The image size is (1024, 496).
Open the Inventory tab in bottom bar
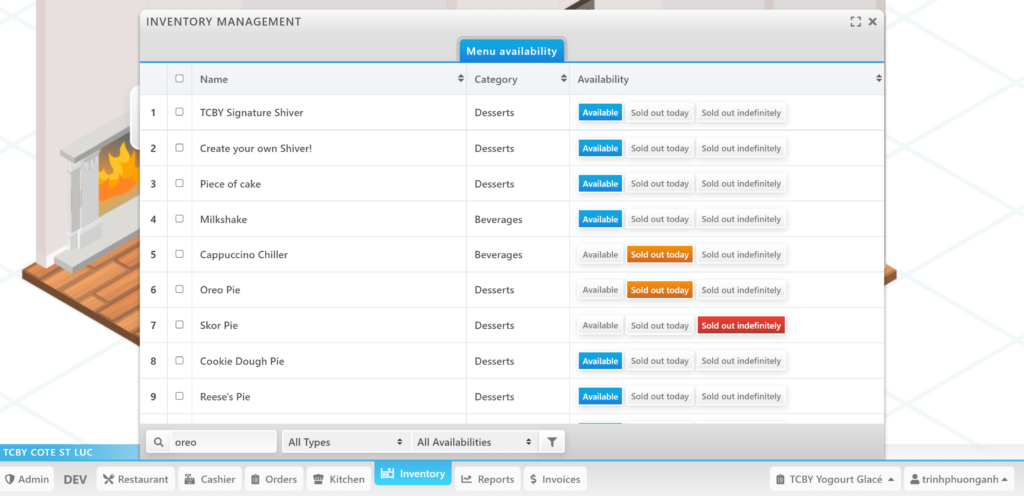412,474
